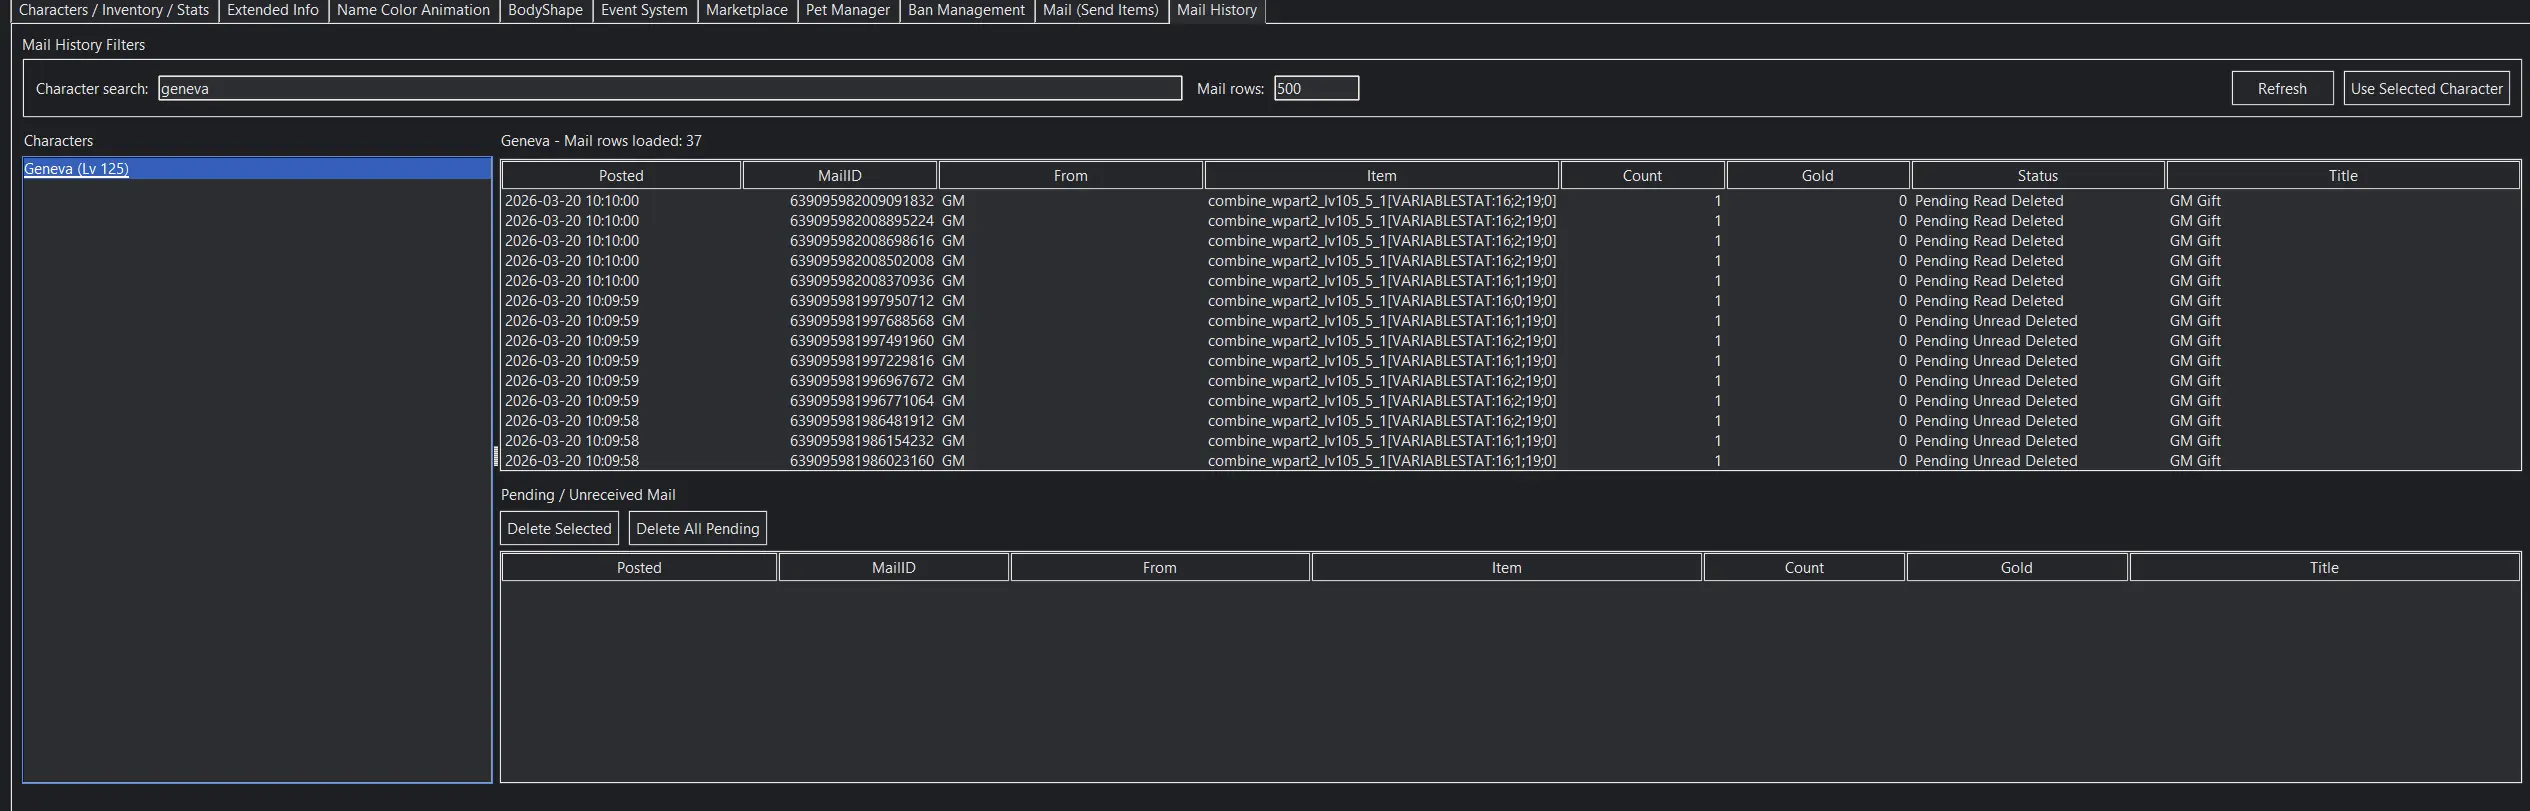Click the Count column header in the mail history
2530x811 pixels.
pyautogui.click(x=1642, y=175)
